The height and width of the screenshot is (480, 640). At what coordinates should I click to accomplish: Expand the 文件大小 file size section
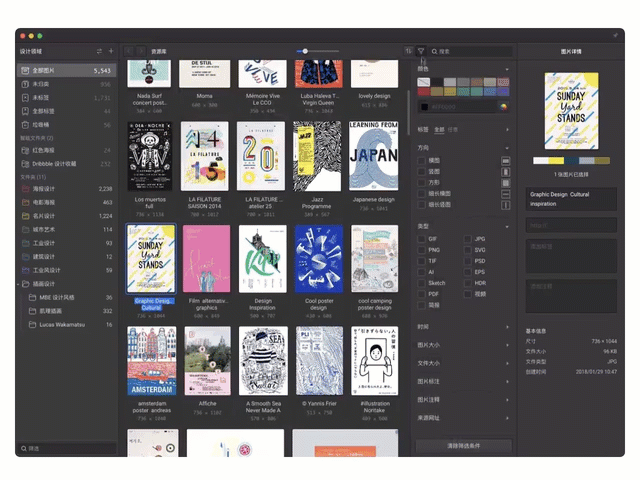(507, 363)
